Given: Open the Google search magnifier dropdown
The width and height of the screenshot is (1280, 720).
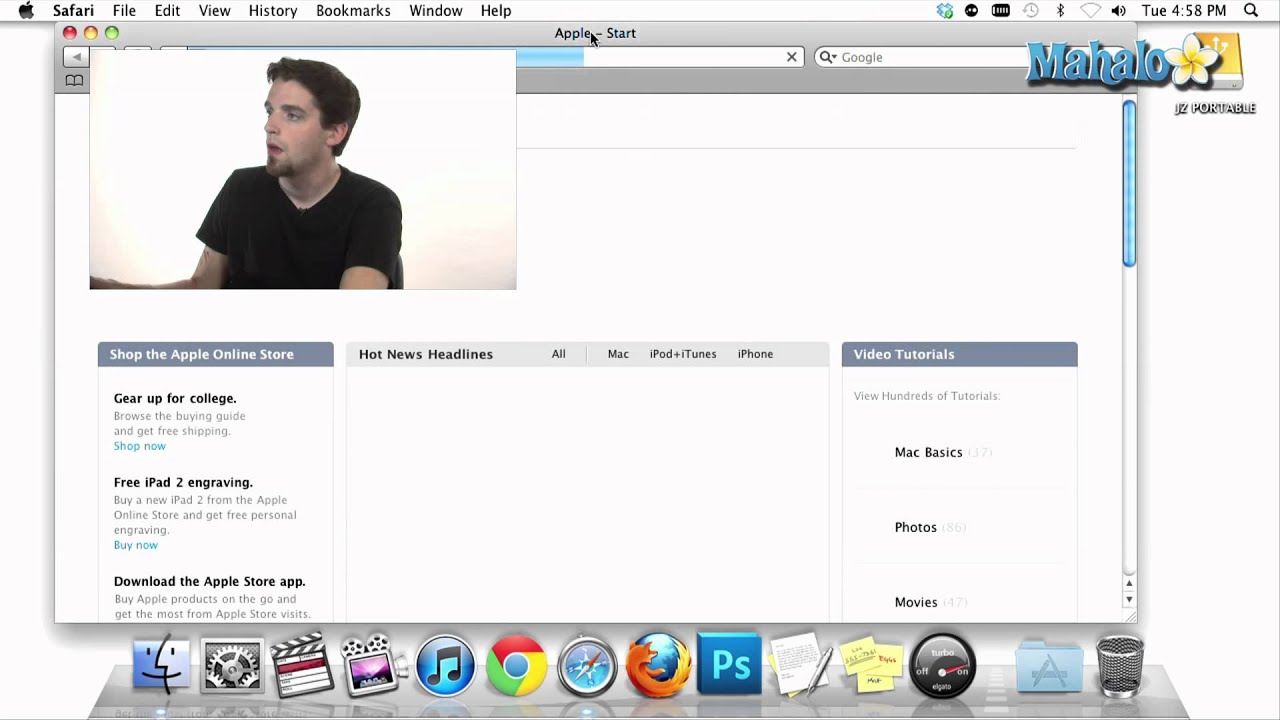Looking at the screenshot, I should [x=828, y=57].
